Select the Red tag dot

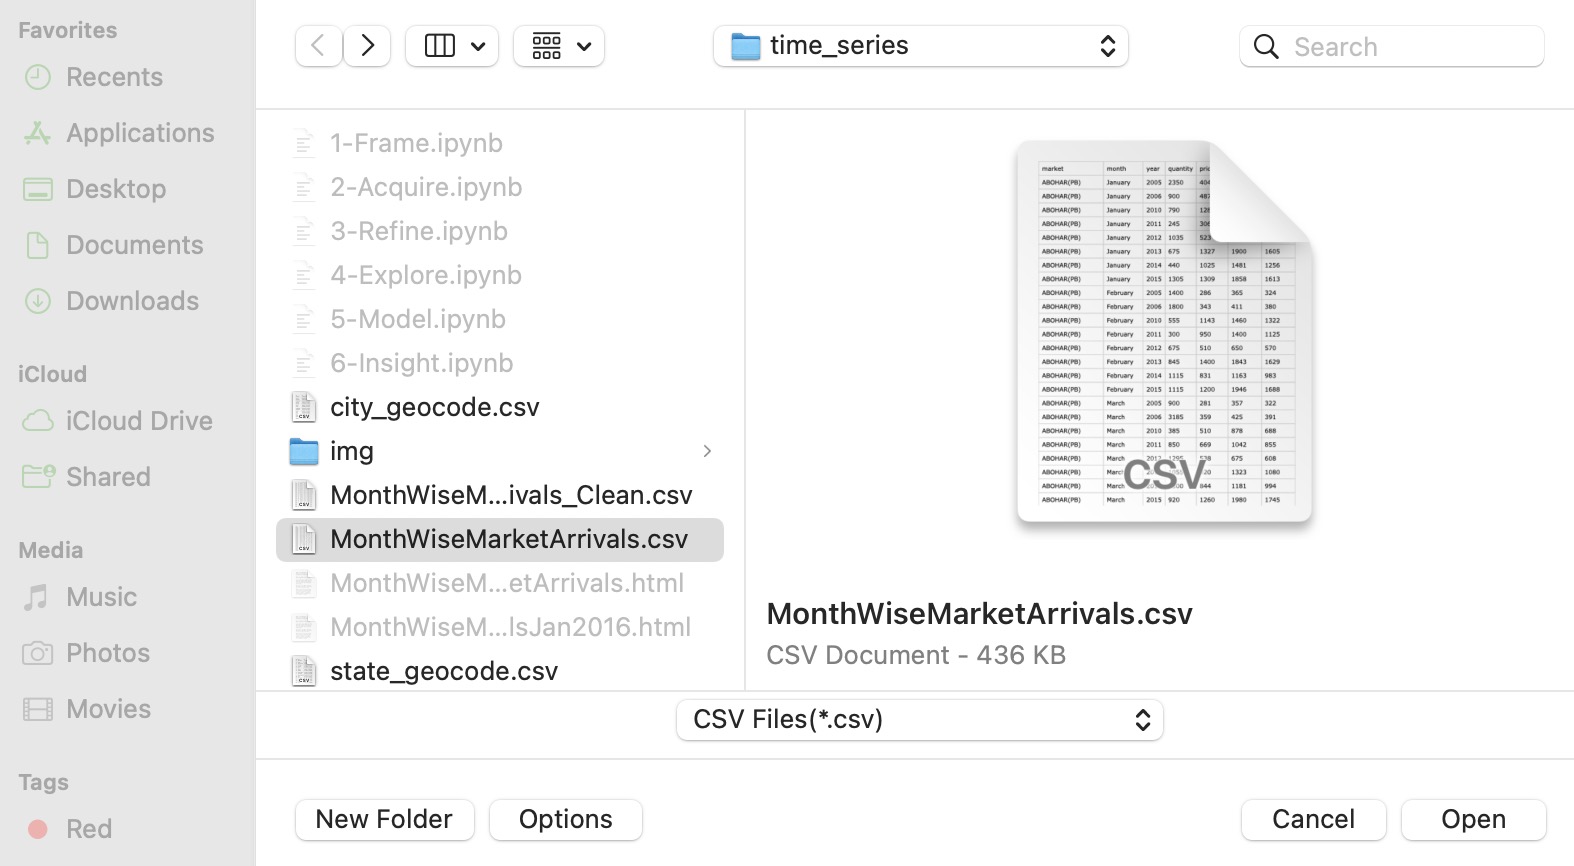[38, 829]
